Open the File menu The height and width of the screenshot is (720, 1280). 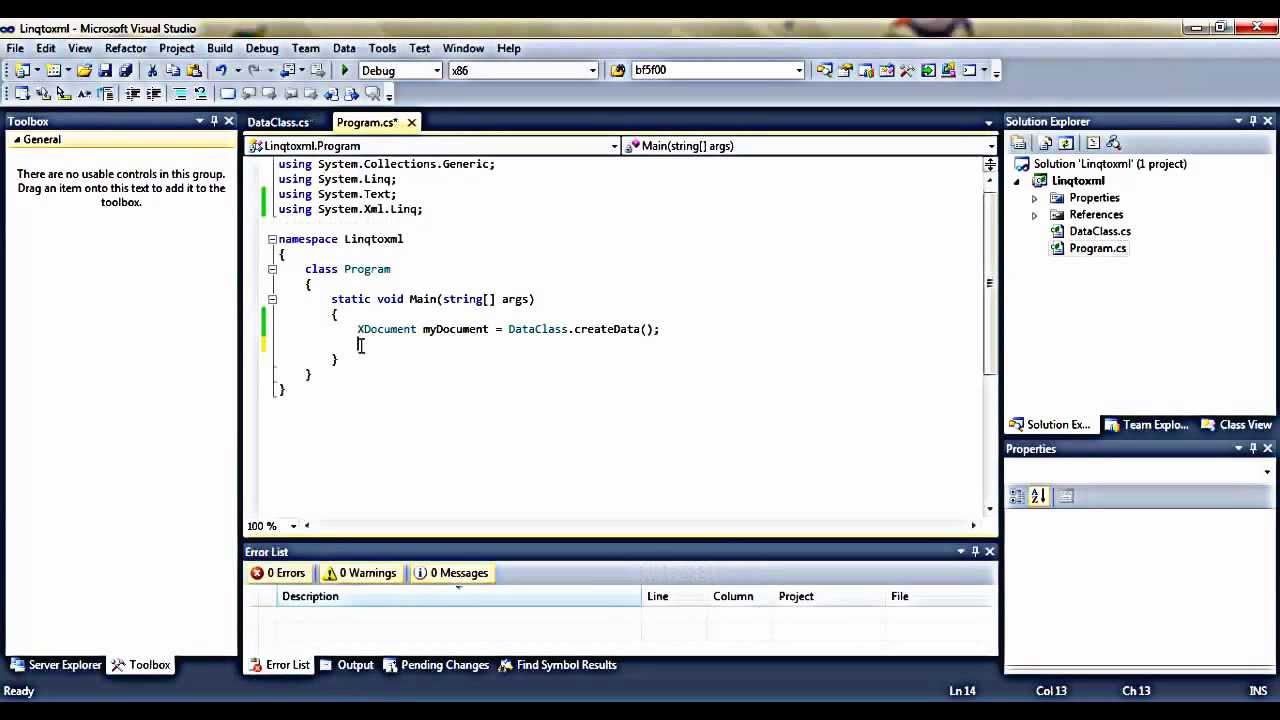click(15, 48)
